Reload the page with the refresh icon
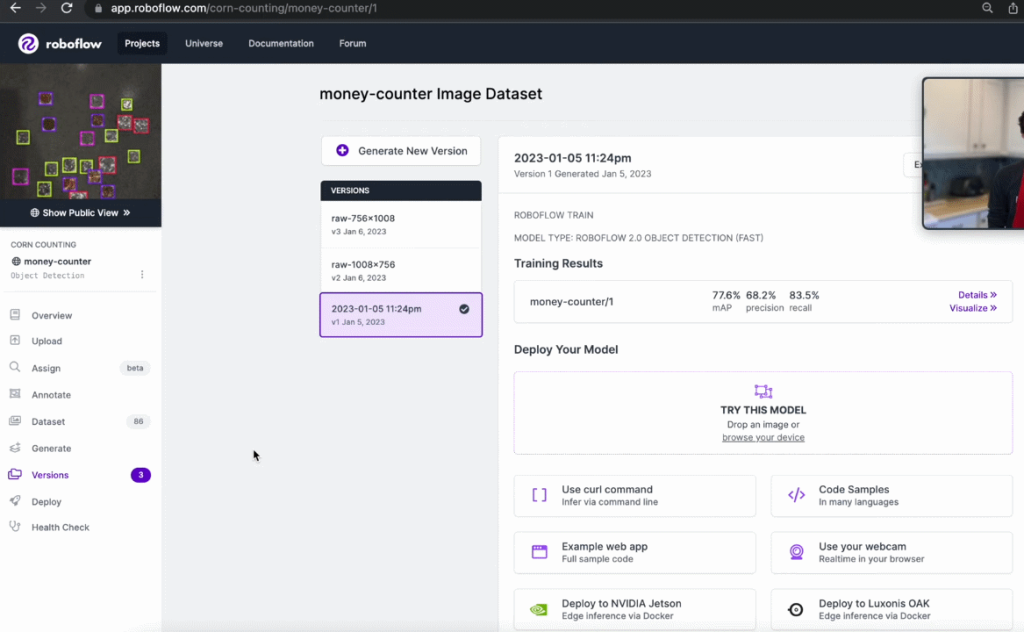The image size is (1024, 632). coord(67,8)
